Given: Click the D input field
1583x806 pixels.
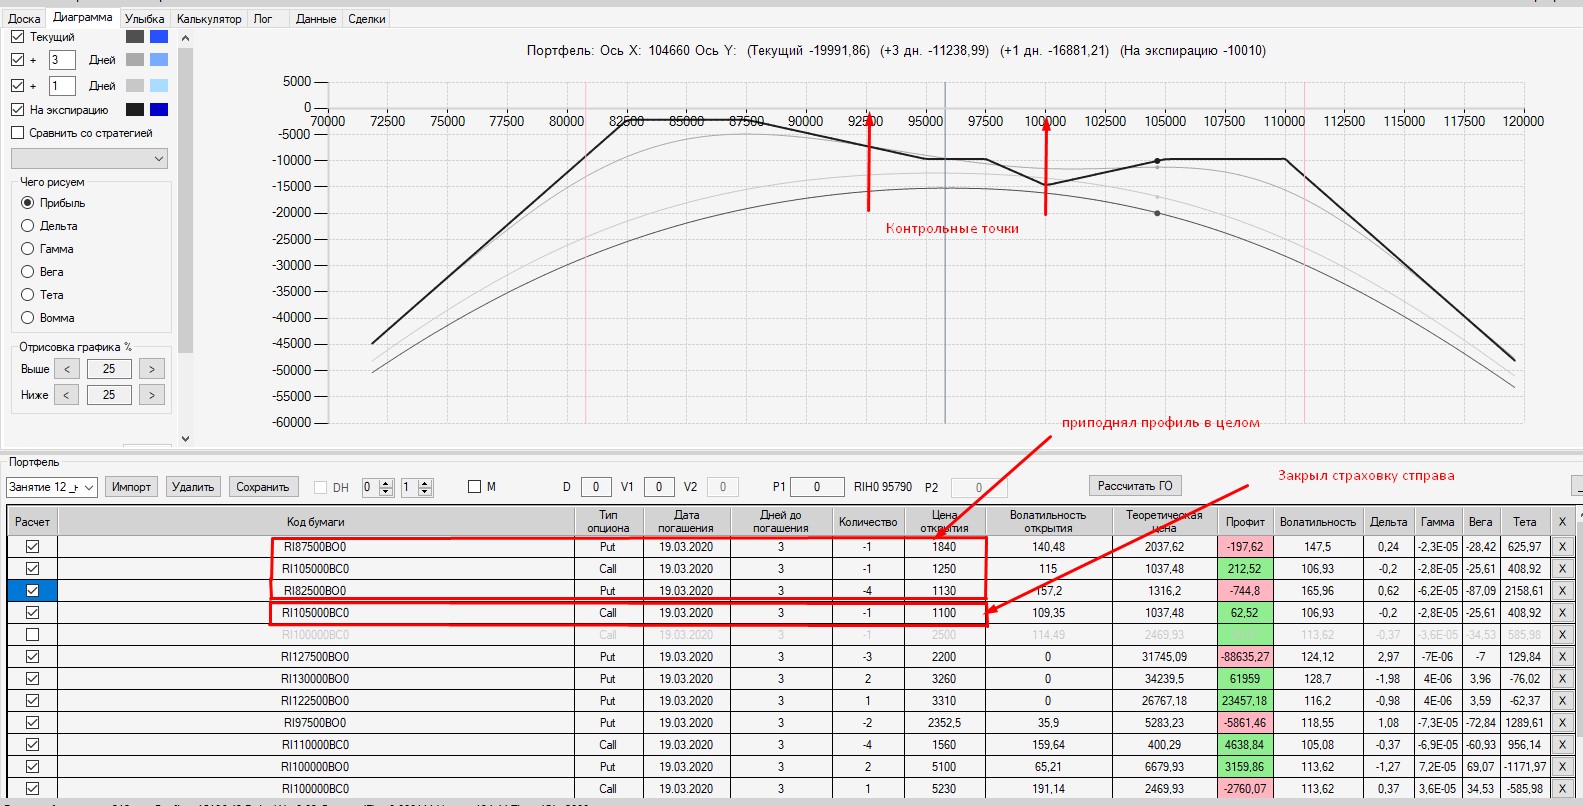Looking at the screenshot, I should pyautogui.click(x=596, y=487).
